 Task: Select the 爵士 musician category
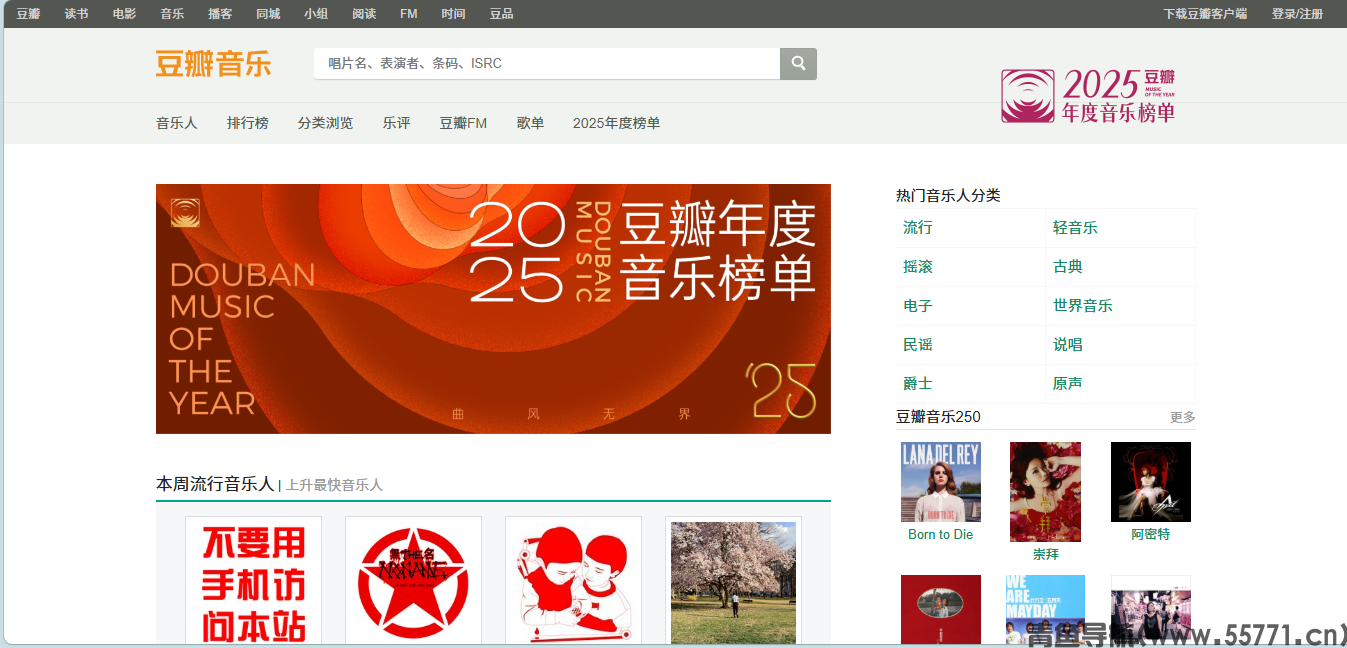pyautogui.click(x=917, y=384)
